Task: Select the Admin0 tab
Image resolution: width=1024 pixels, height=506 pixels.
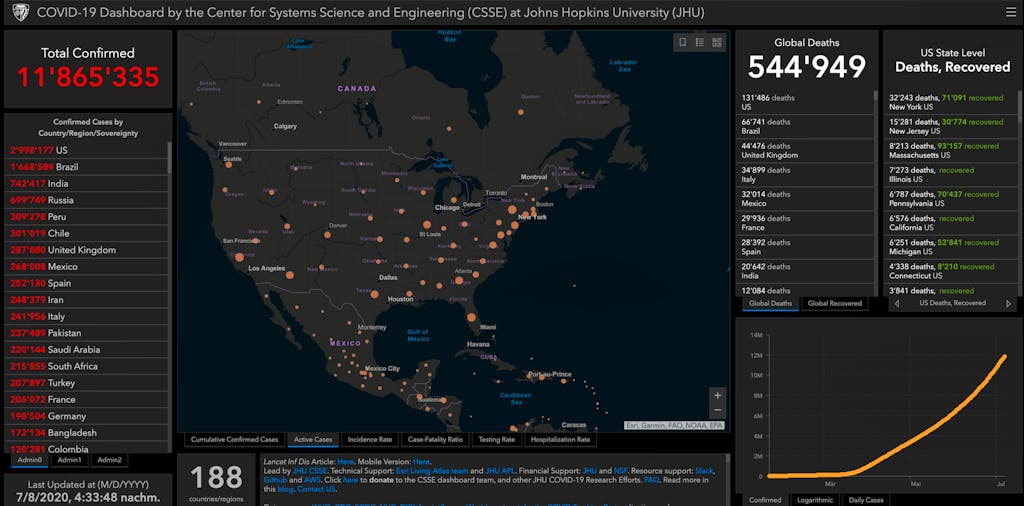Action: 29,460
